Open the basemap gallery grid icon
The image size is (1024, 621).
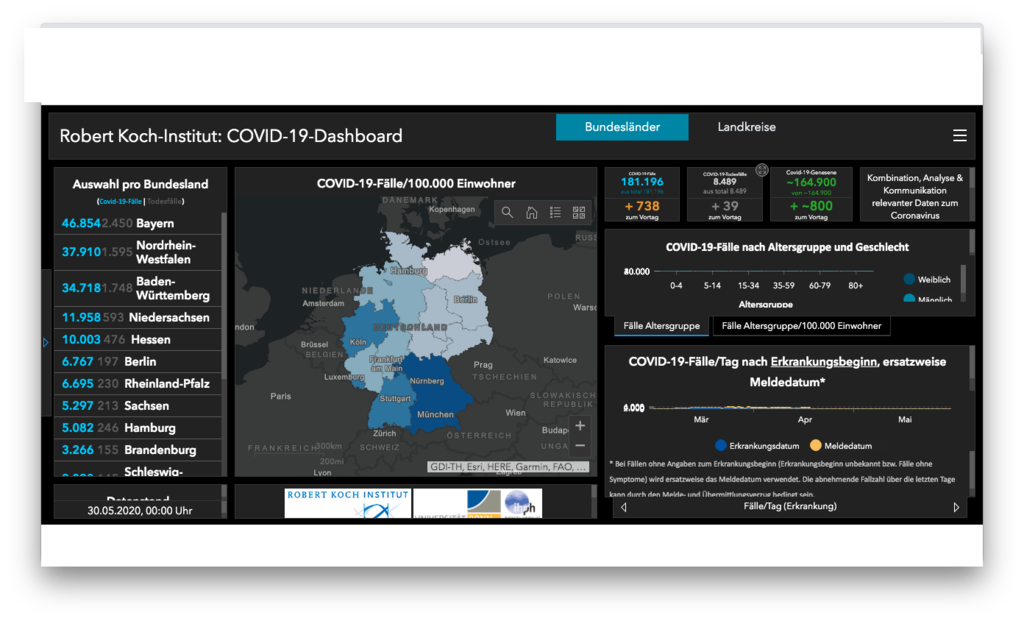click(x=579, y=212)
